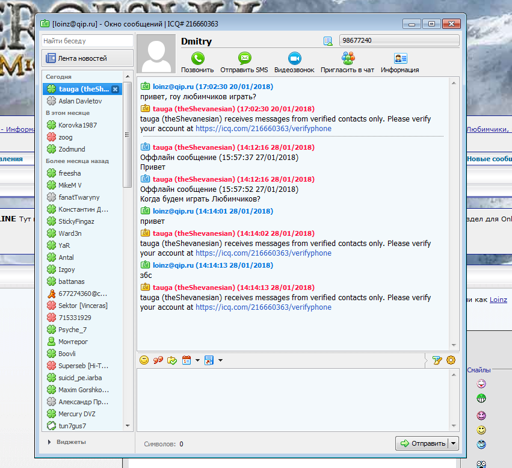This screenshot has height=468, width=512.
Task: Open the Отправить SMS icon
Action: pyautogui.click(x=244, y=59)
